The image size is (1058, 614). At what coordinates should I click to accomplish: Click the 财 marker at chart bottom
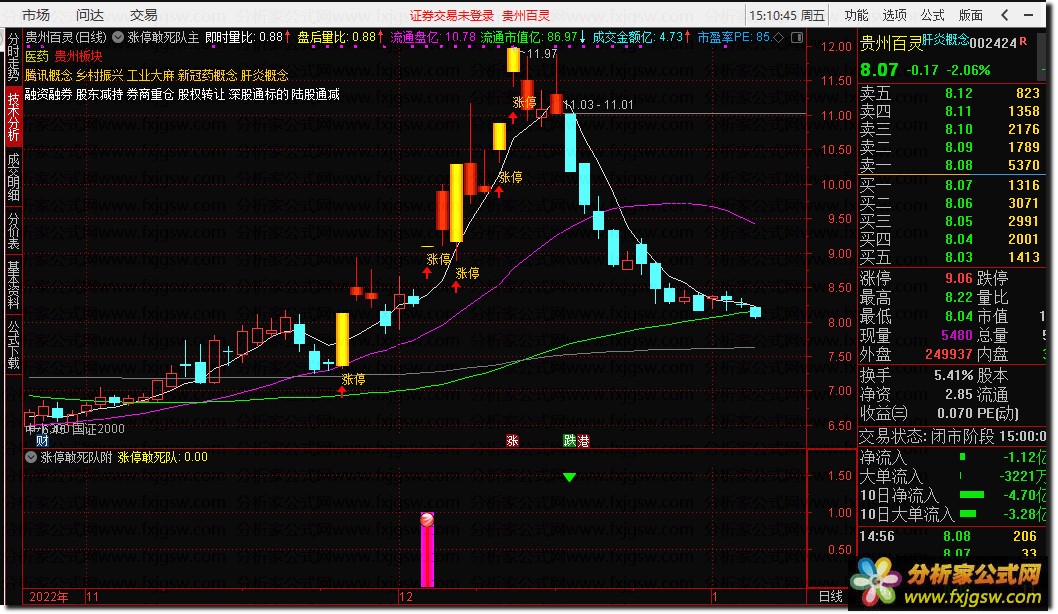(43, 441)
